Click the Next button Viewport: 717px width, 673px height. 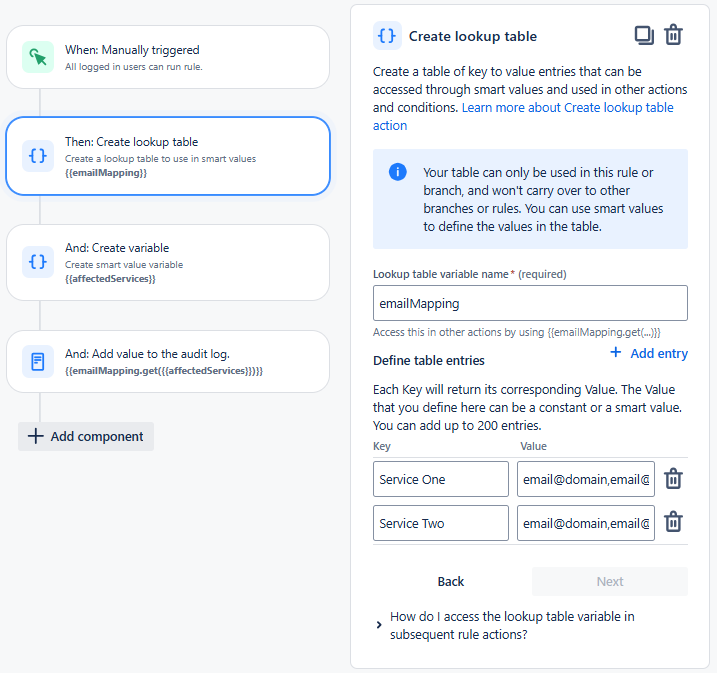(x=610, y=582)
